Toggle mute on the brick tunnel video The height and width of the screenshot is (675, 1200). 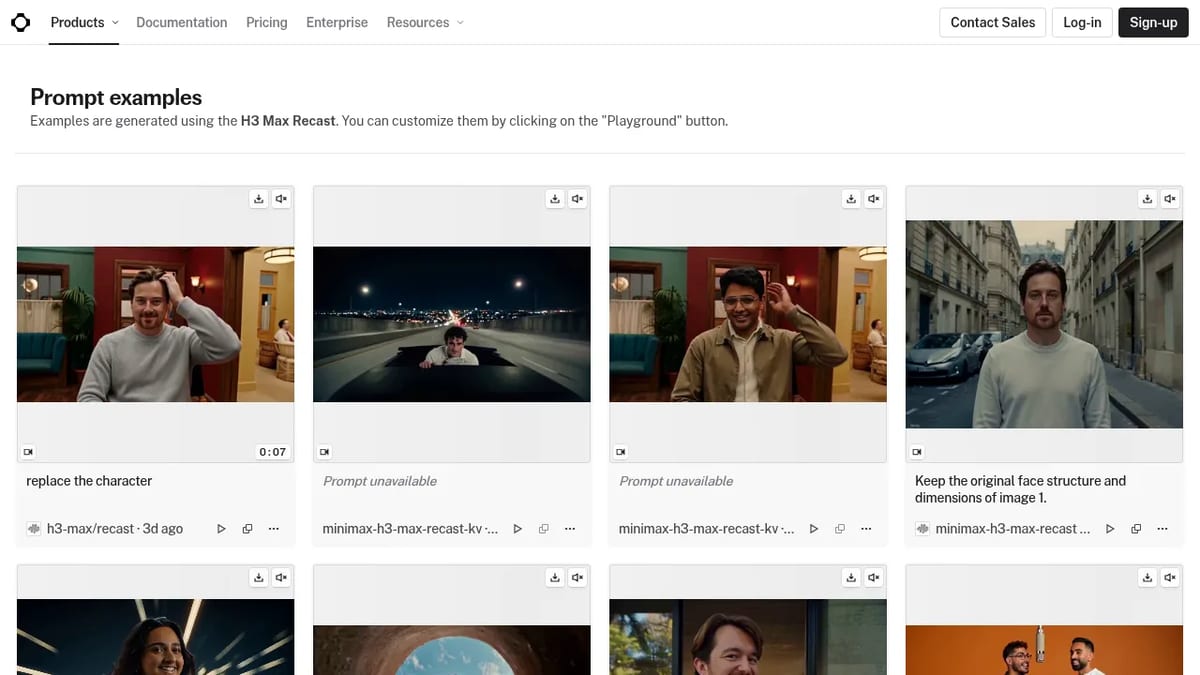pyautogui.click(x=578, y=577)
